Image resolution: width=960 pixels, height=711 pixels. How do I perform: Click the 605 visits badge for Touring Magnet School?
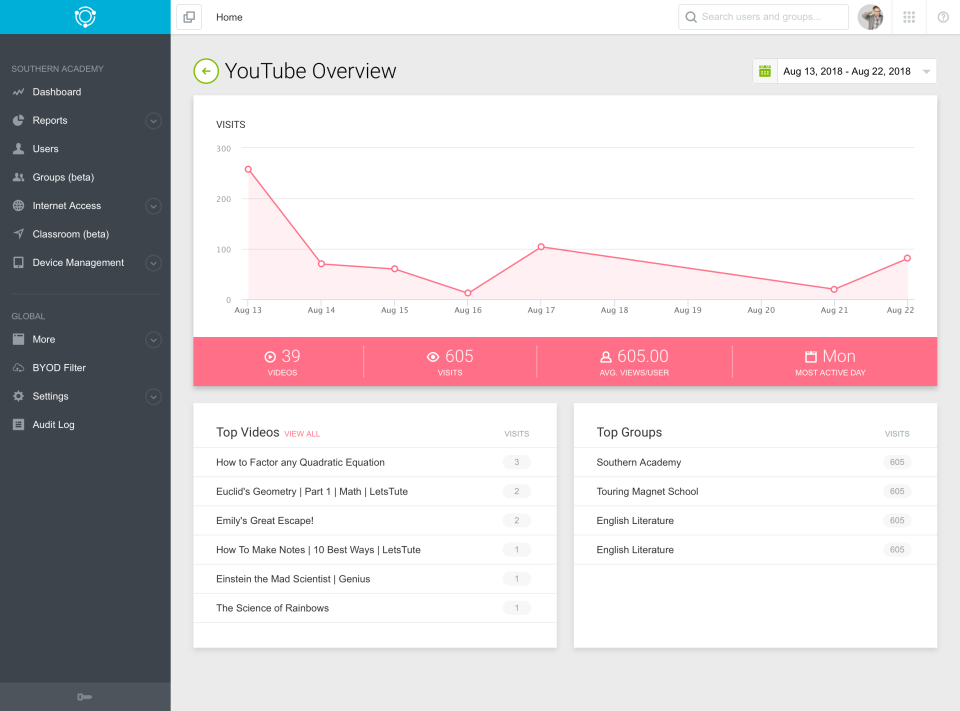(x=897, y=491)
